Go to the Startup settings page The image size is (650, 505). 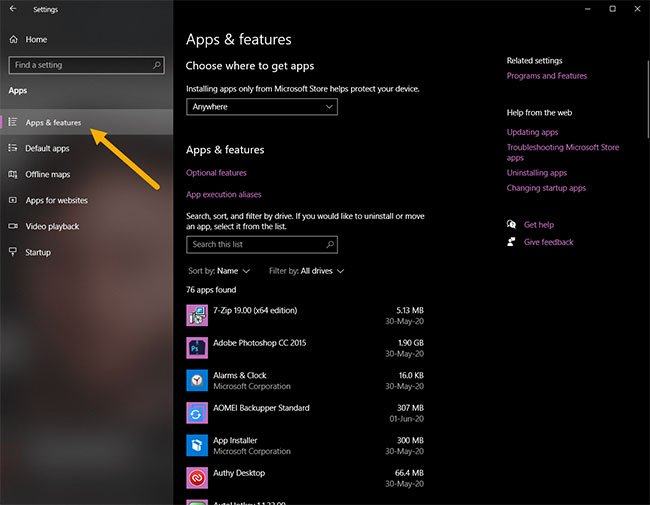(x=38, y=252)
